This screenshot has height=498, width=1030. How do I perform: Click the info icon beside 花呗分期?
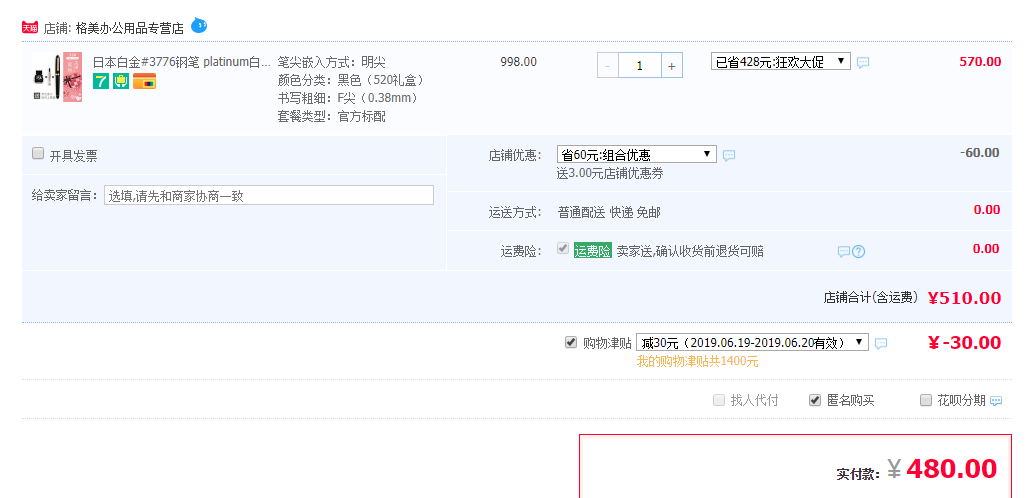996,401
